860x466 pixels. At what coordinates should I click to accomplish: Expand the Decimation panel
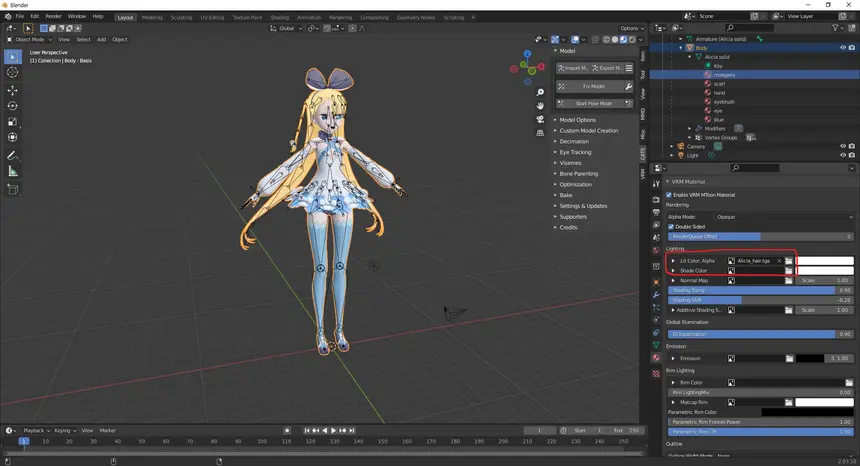(x=574, y=141)
